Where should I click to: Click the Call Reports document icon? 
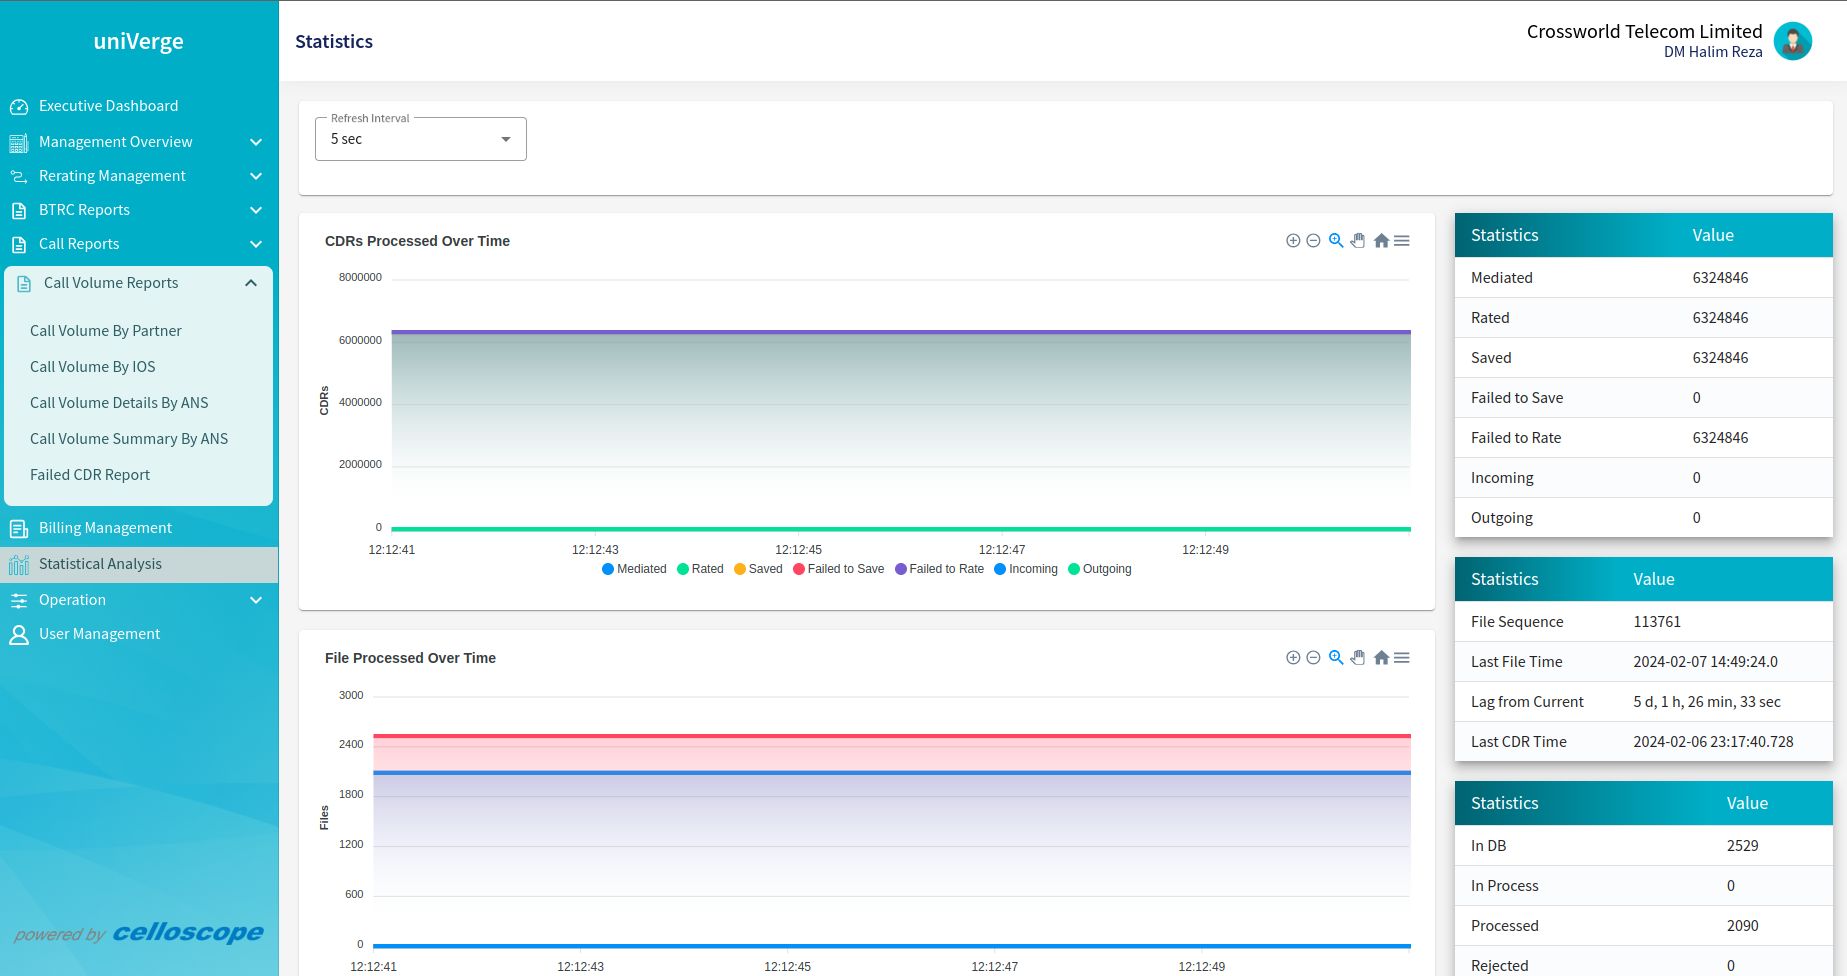coord(19,244)
